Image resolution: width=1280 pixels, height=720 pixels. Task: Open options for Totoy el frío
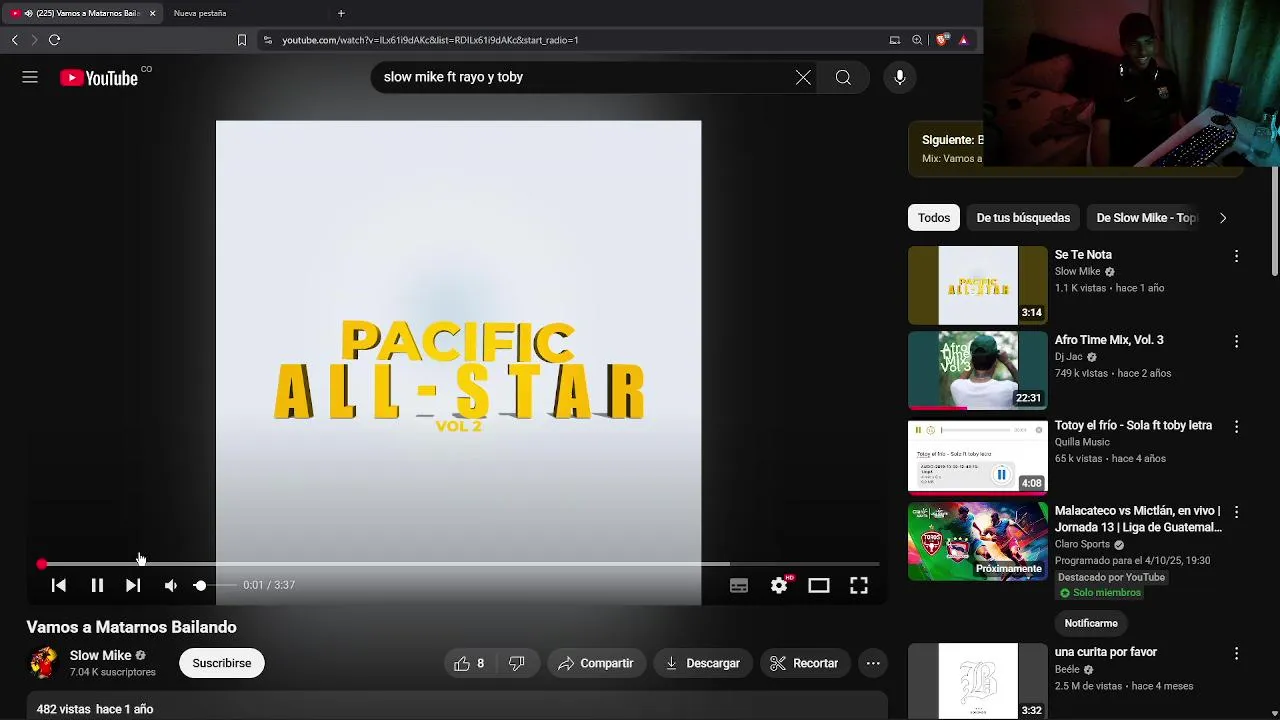click(1236, 426)
